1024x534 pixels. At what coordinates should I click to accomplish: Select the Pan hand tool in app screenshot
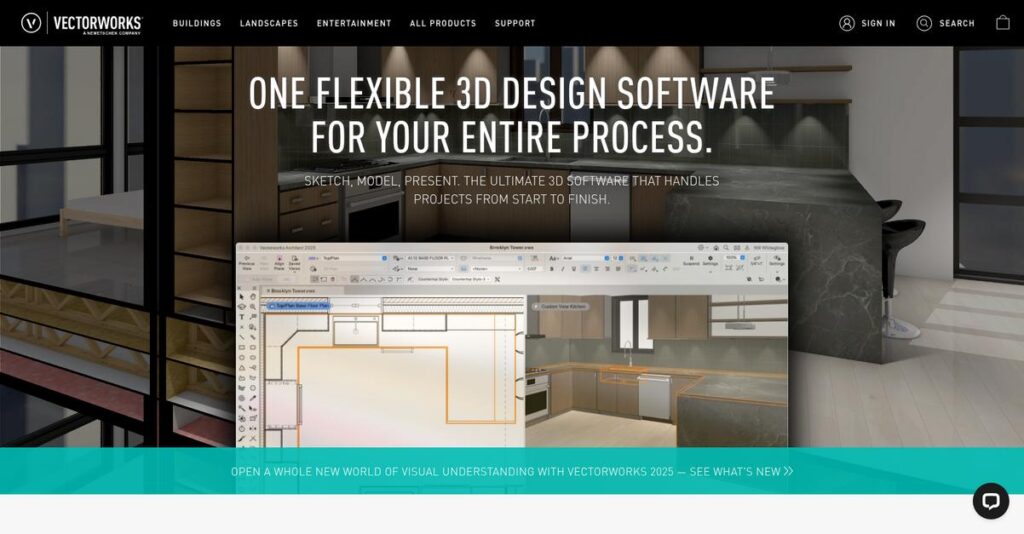point(253,296)
